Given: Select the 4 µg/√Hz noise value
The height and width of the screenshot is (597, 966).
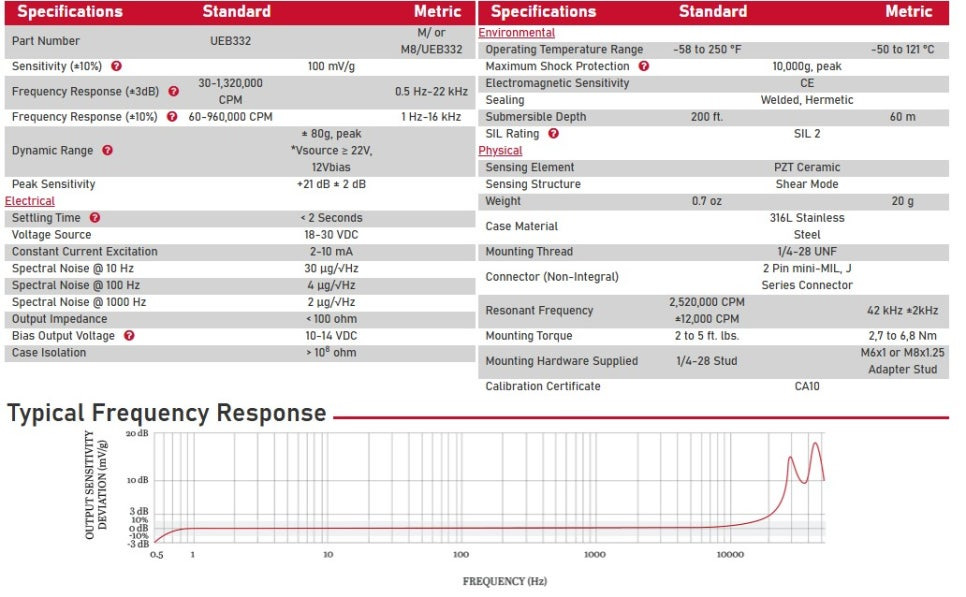Looking at the screenshot, I should pos(331,285).
